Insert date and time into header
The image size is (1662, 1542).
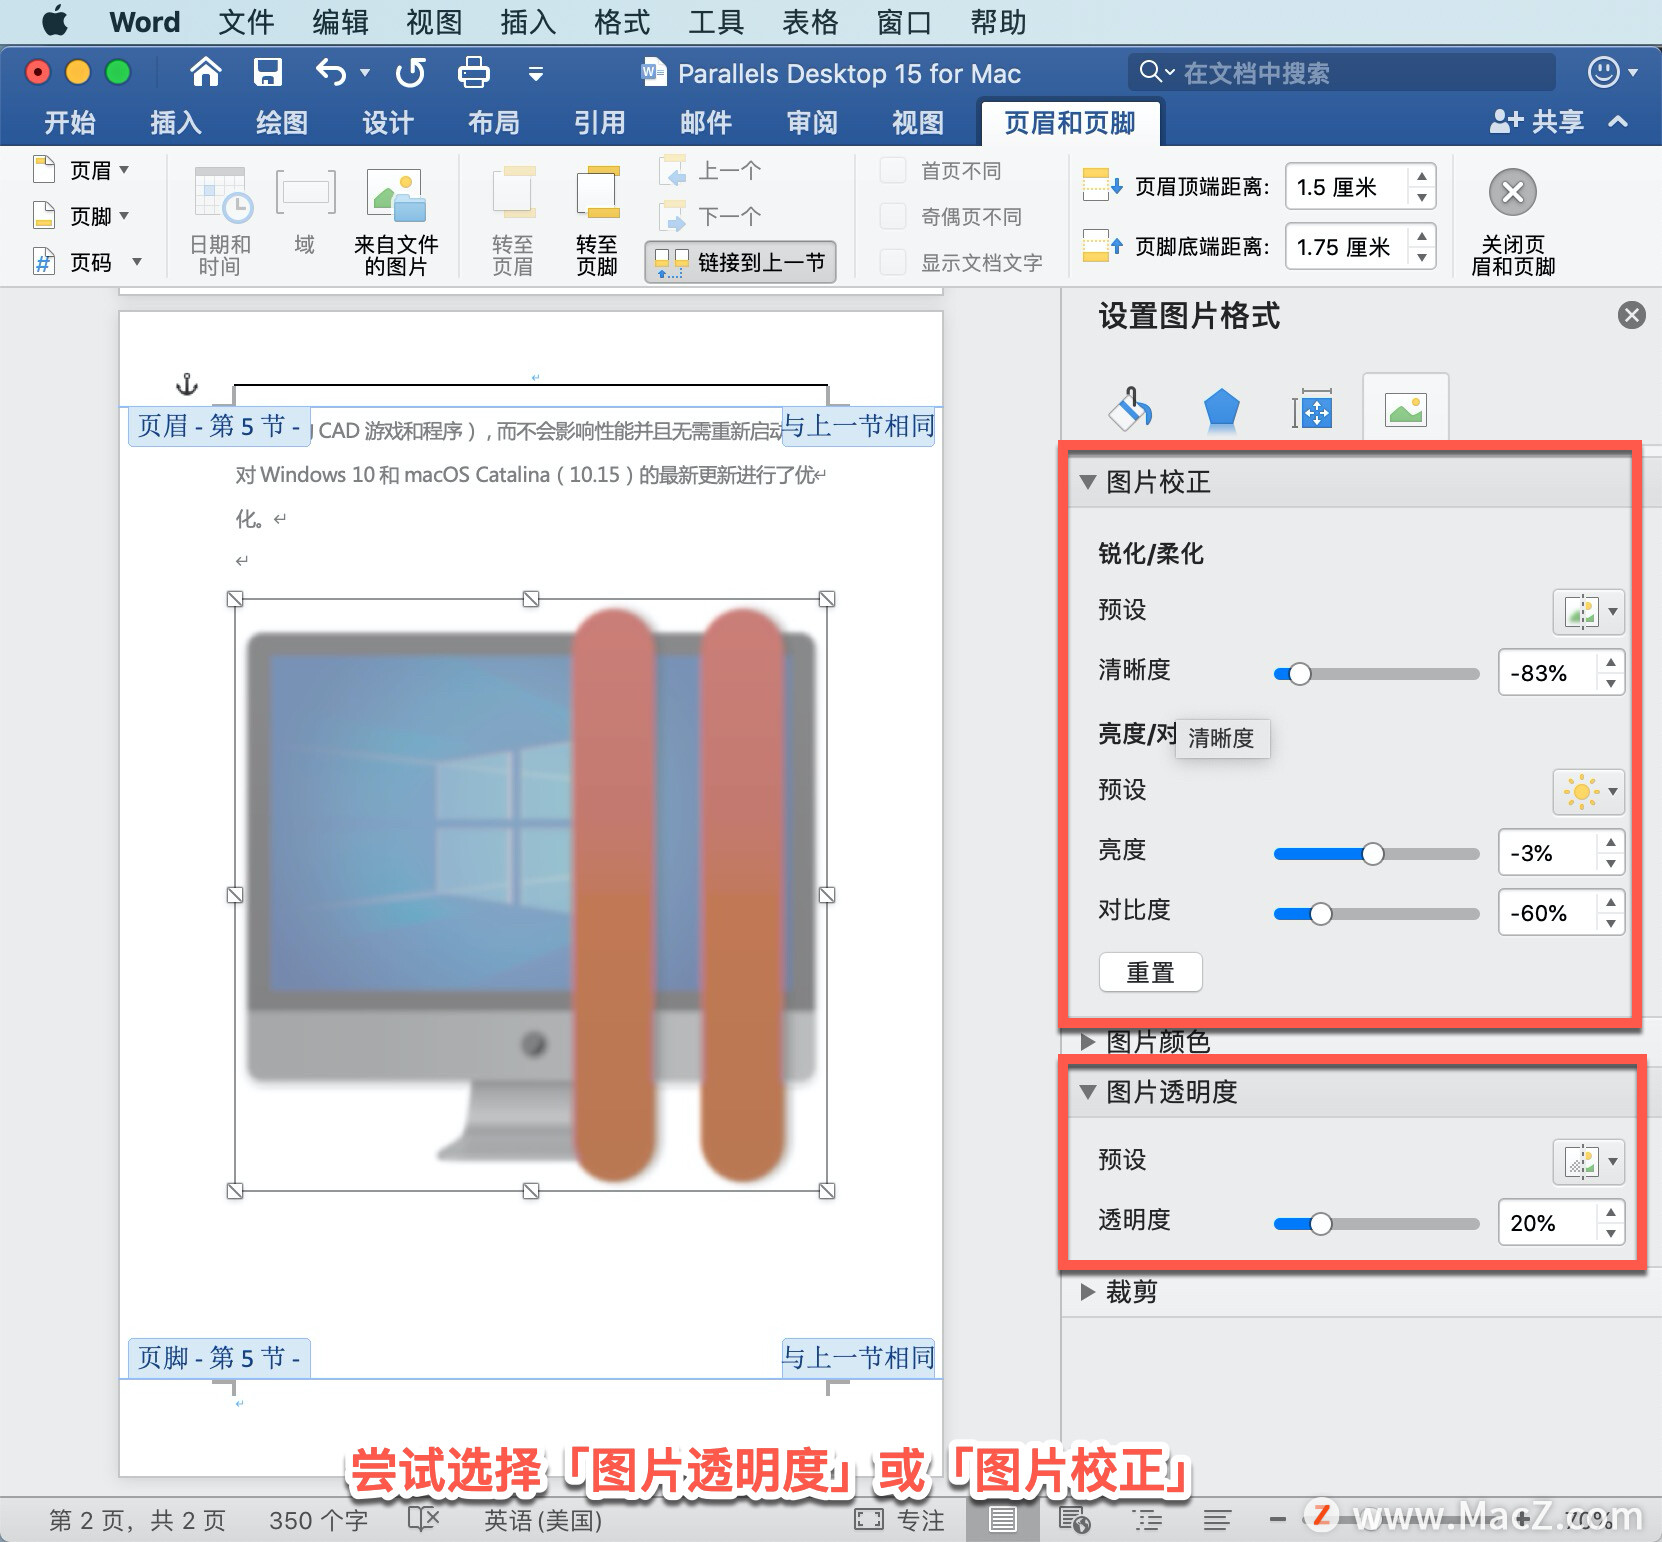[220, 218]
